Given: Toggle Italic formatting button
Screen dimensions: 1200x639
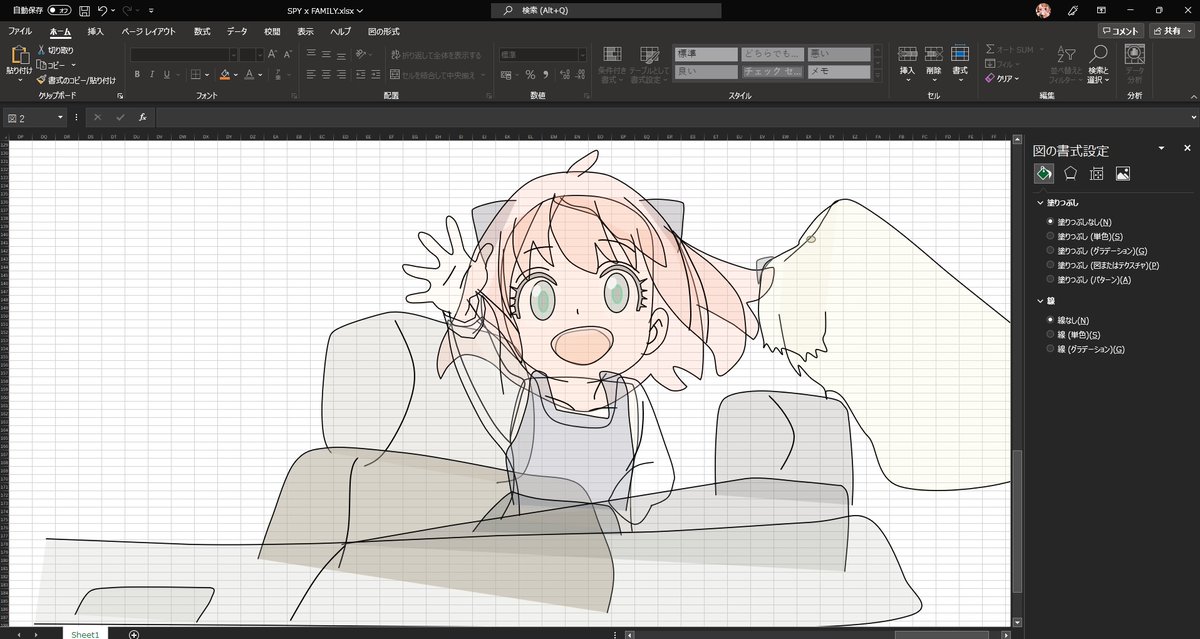Looking at the screenshot, I should (x=152, y=74).
